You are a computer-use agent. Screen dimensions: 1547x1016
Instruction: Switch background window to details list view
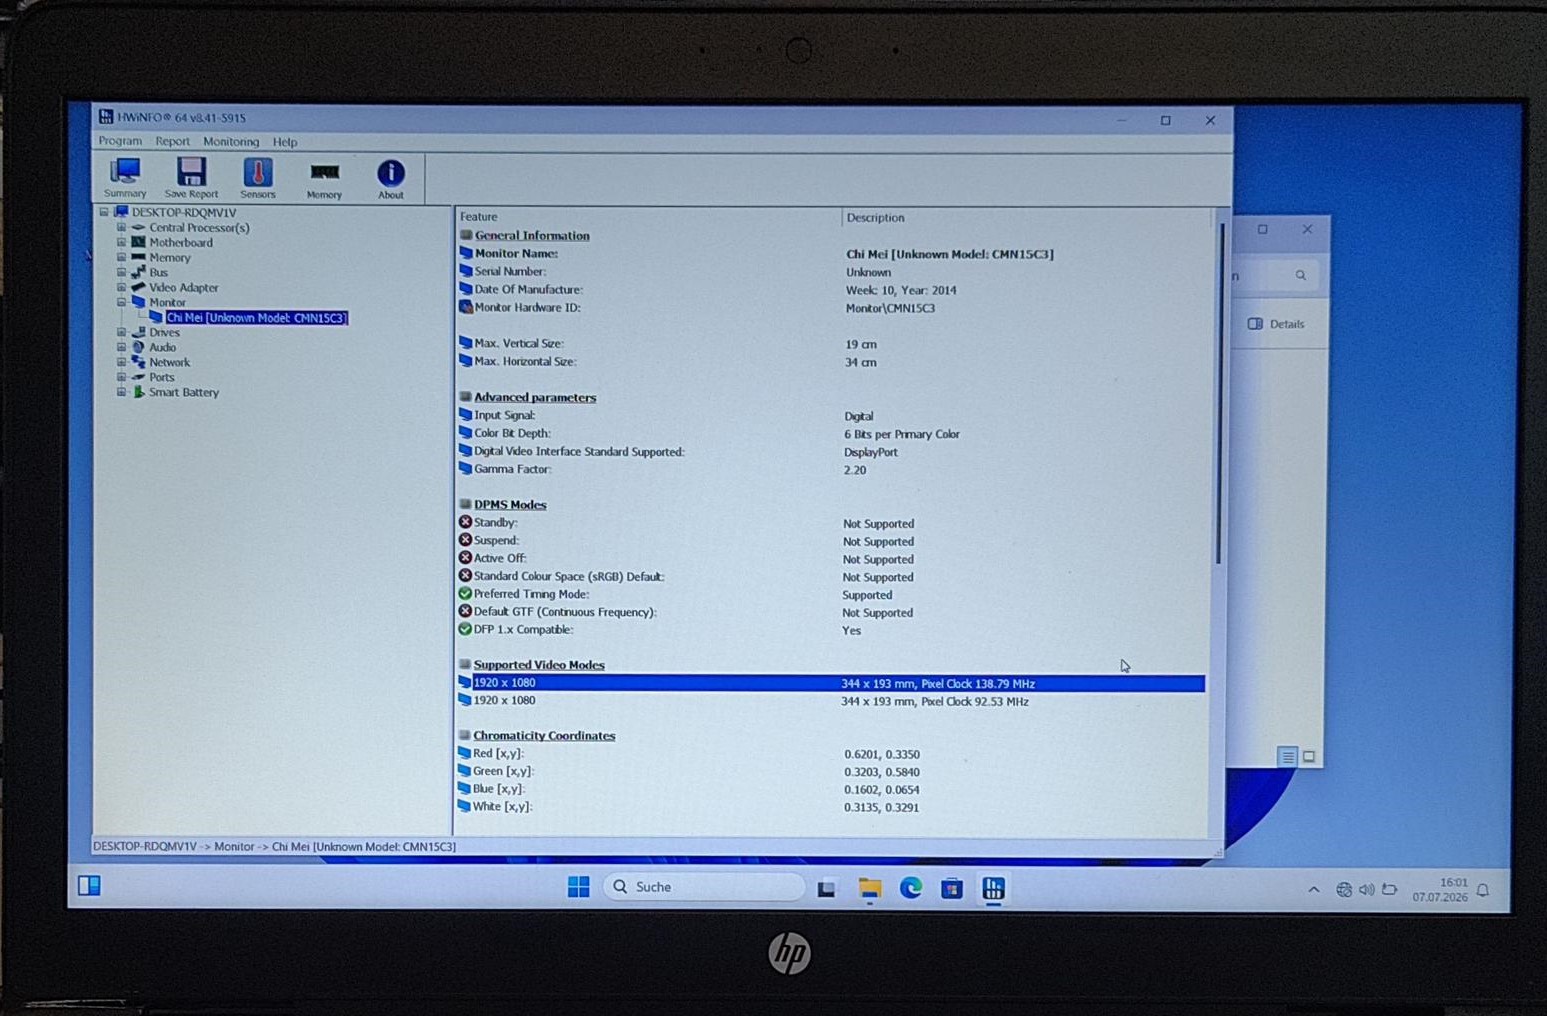[1288, 757]
